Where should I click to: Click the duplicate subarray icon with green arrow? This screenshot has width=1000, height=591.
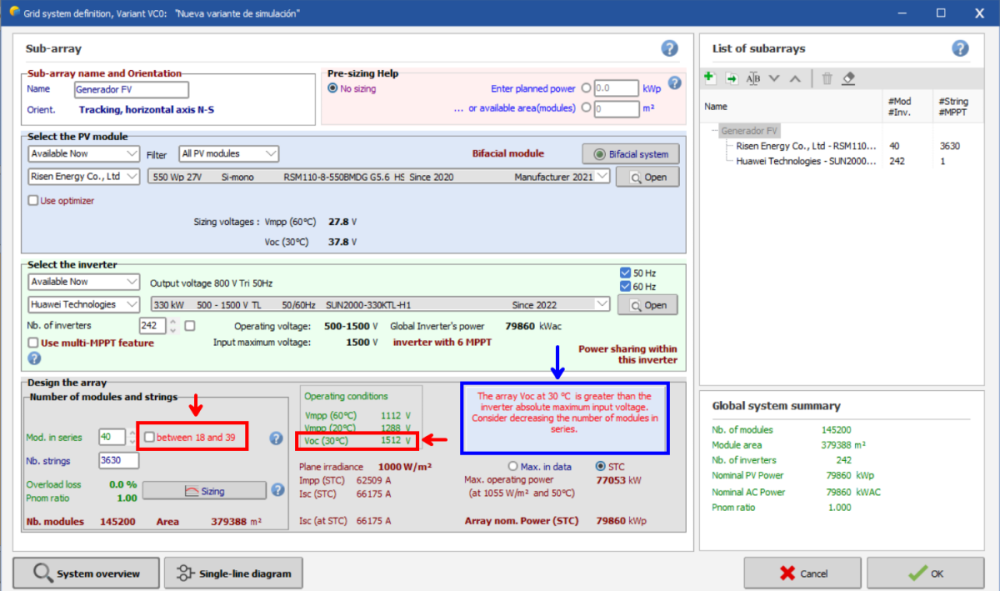731,78
